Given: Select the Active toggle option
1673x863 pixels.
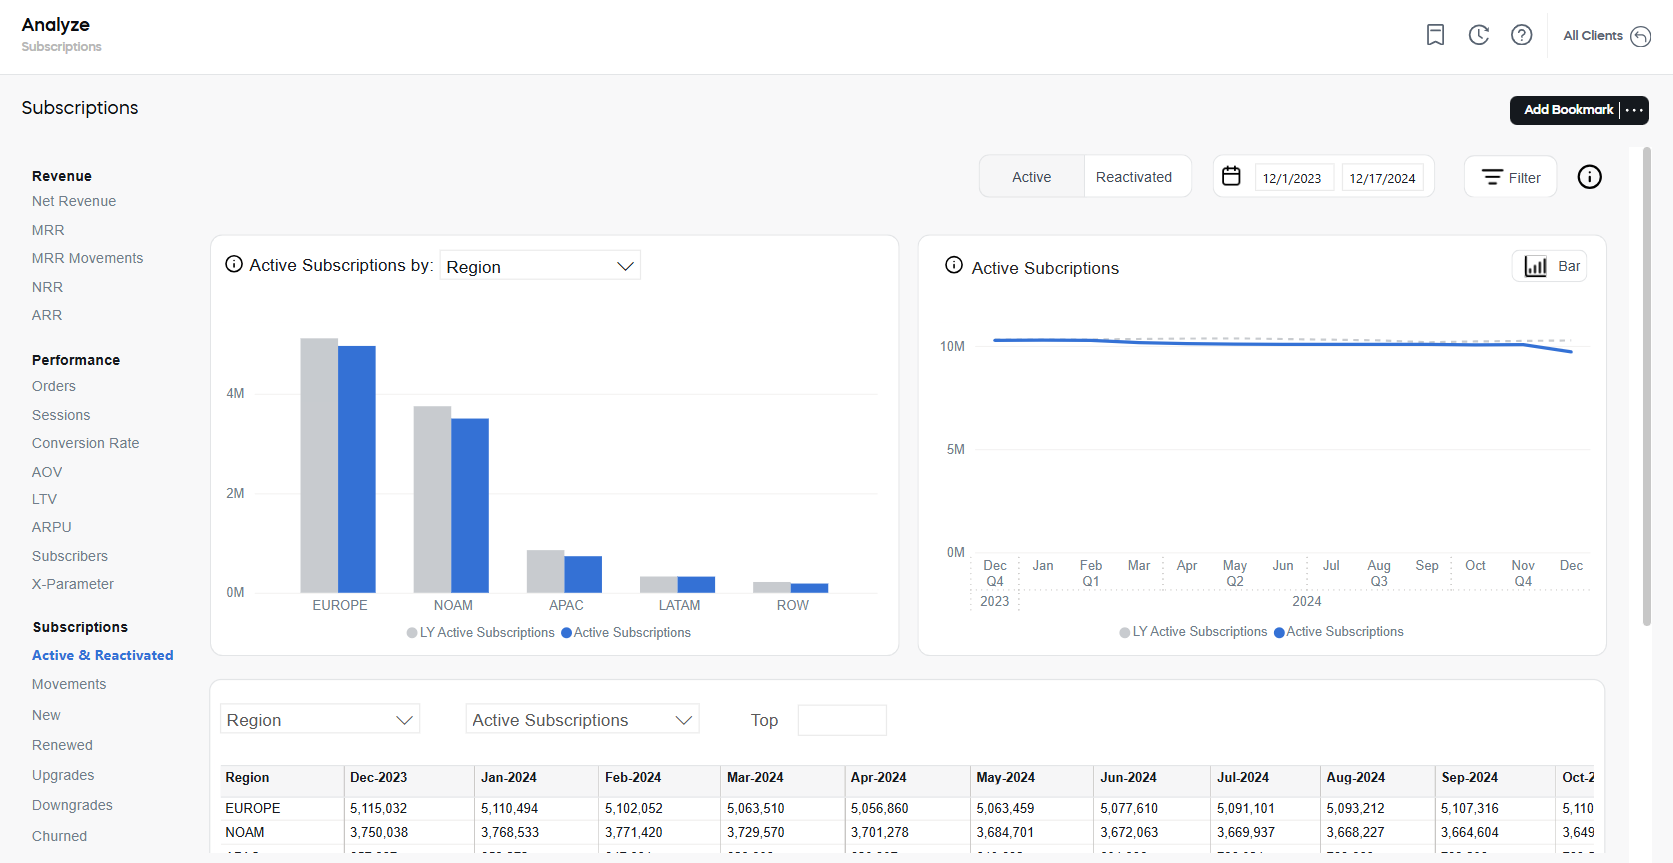Looking at the screenshot, I should point(1031,177).
